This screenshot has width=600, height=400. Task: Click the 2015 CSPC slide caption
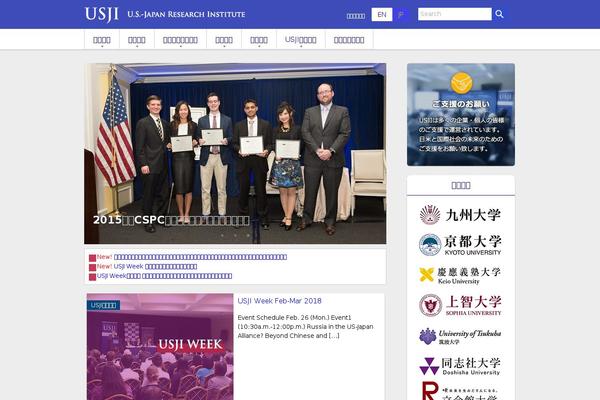[171, 220]
